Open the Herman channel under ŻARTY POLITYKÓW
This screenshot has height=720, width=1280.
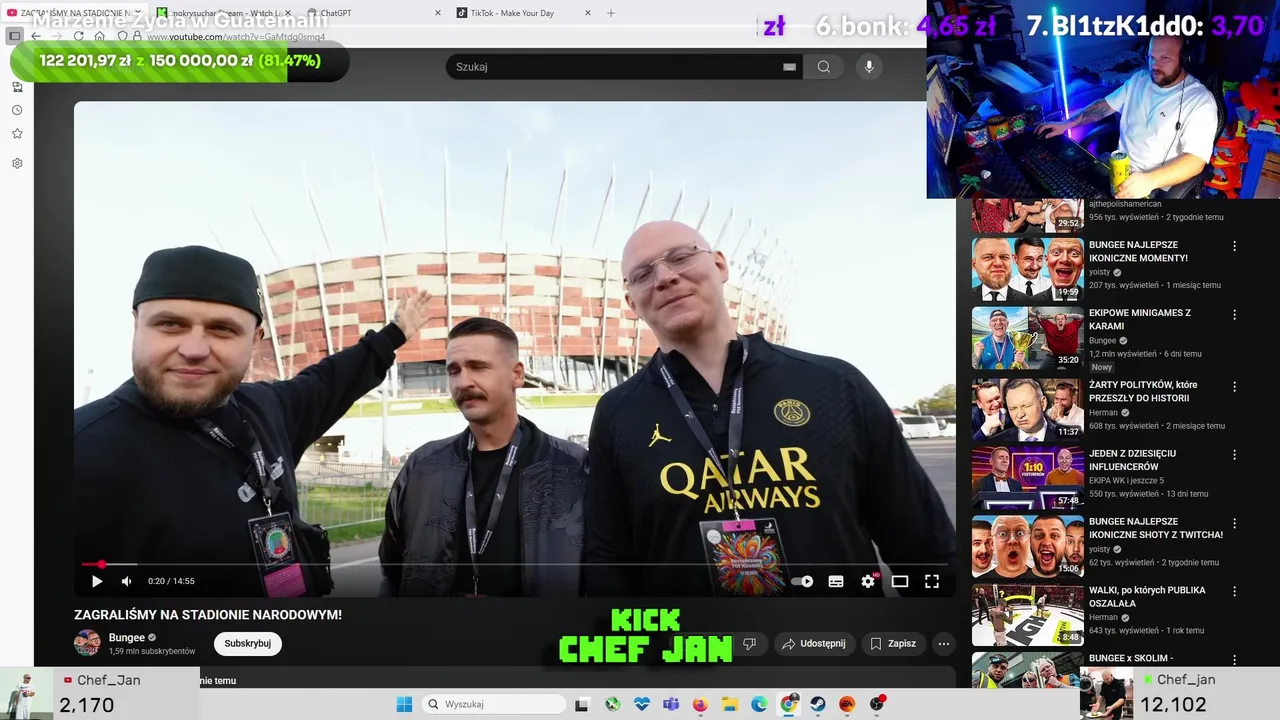[x=1103, y=412]
